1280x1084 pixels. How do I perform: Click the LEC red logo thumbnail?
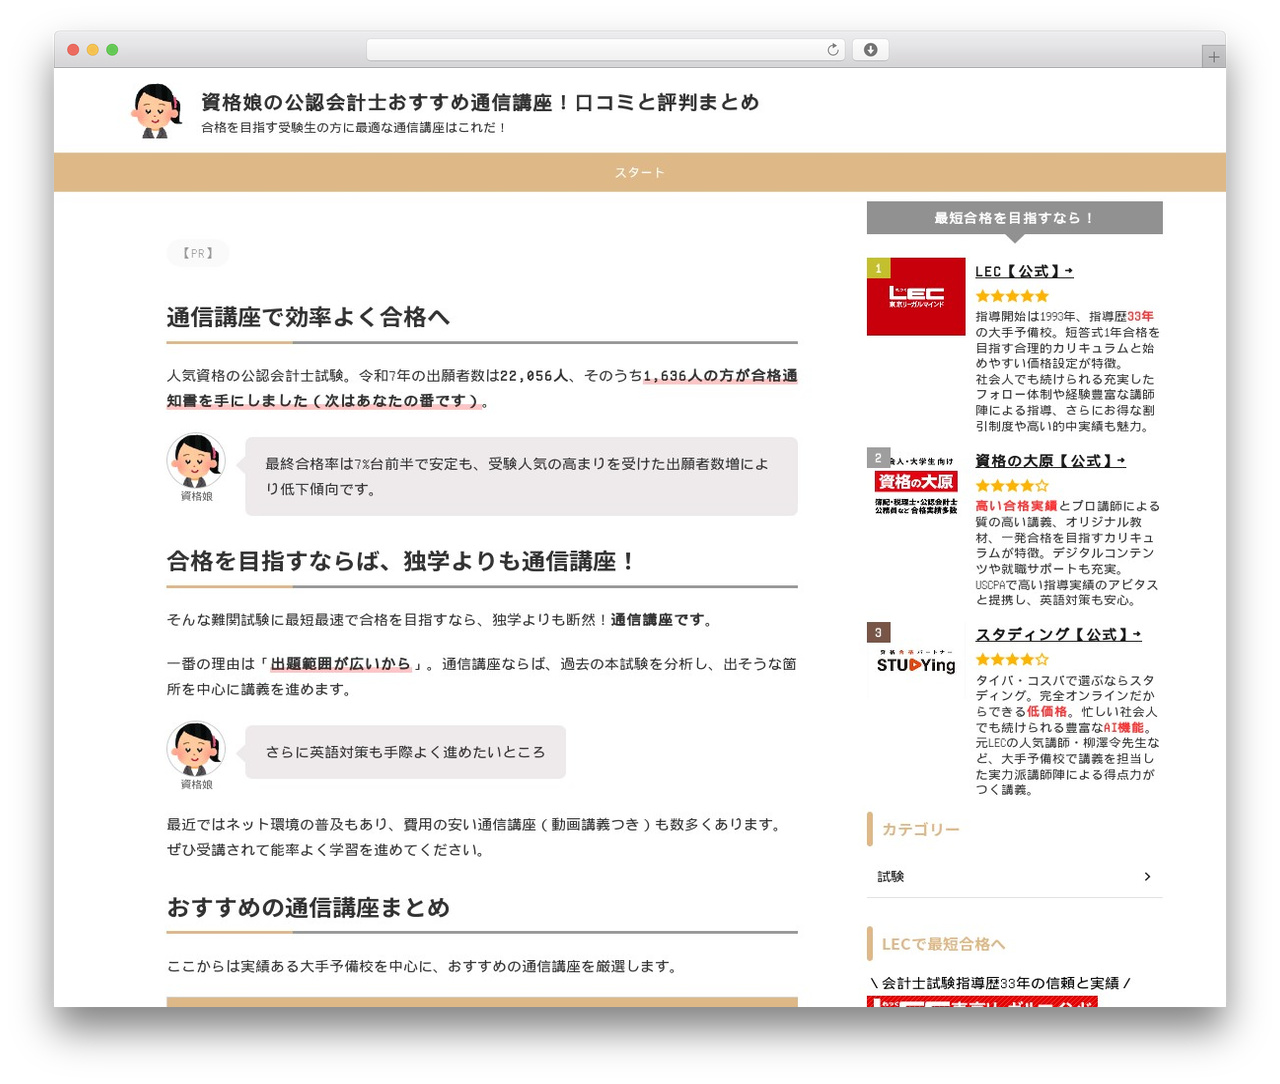pyautogui.click(x=916, y=297)
